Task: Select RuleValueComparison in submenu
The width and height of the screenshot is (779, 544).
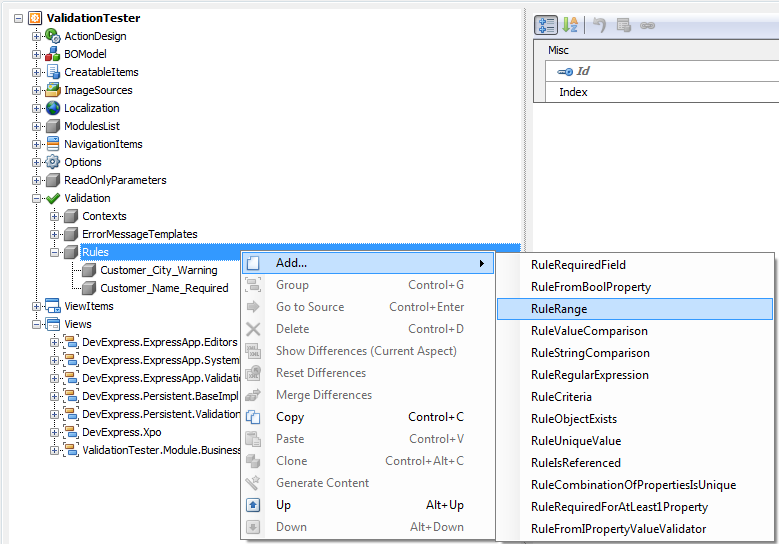Action: point(635,331)
